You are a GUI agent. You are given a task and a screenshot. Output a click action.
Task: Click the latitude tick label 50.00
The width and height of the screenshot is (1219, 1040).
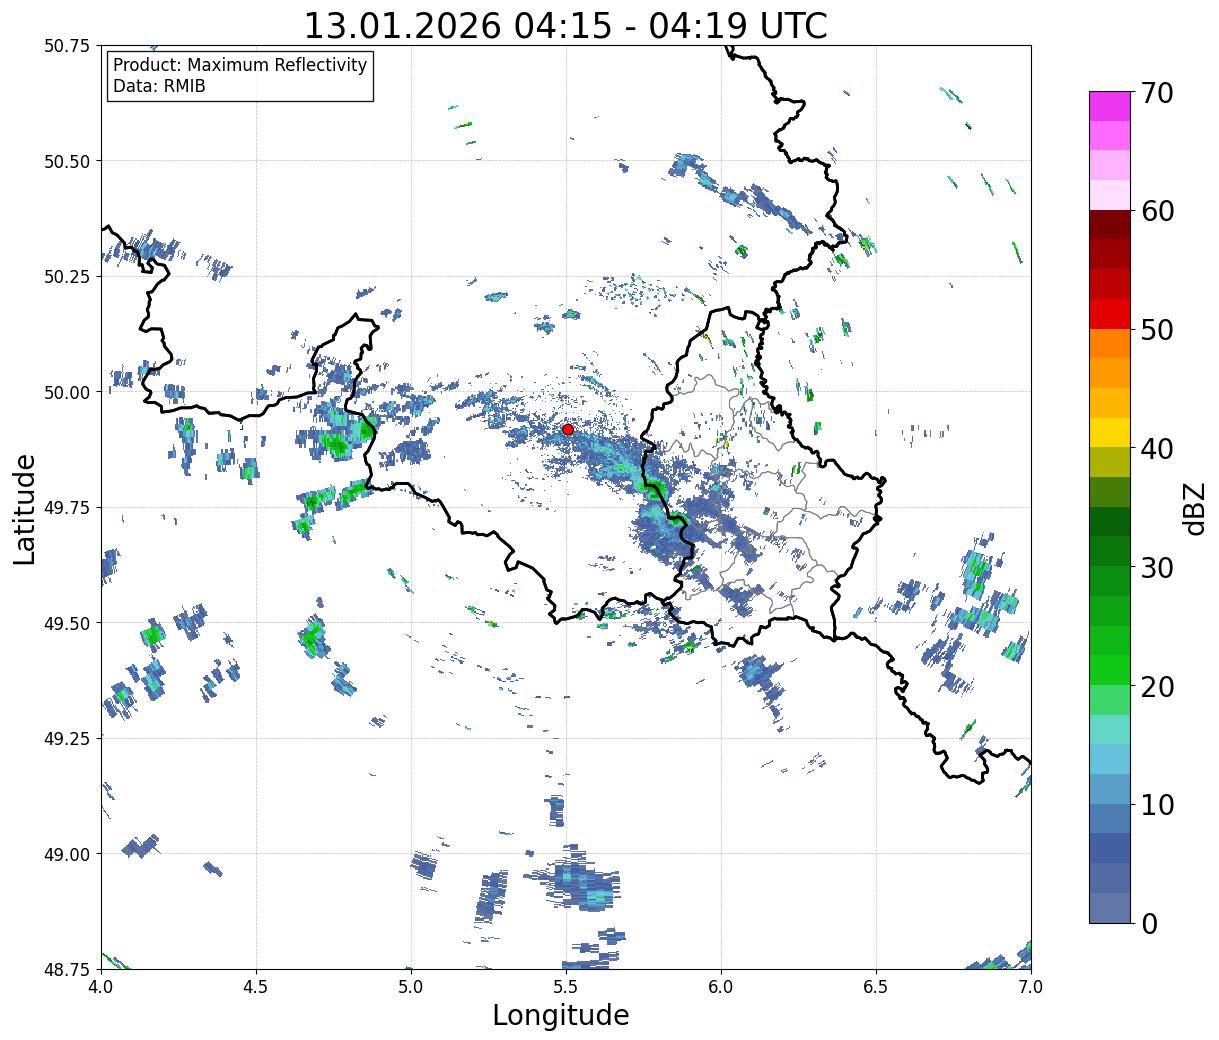click(x=67, y=392)
